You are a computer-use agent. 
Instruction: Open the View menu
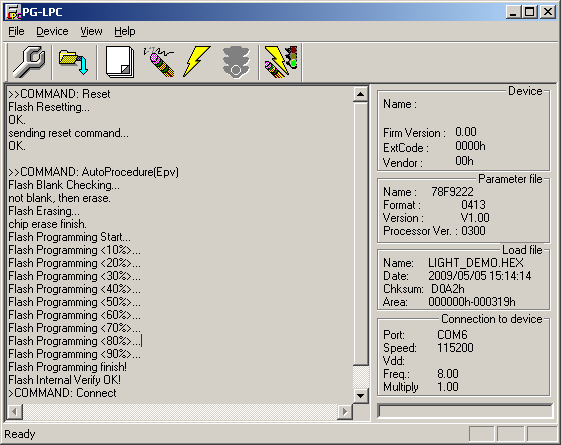tap(91, 31)
